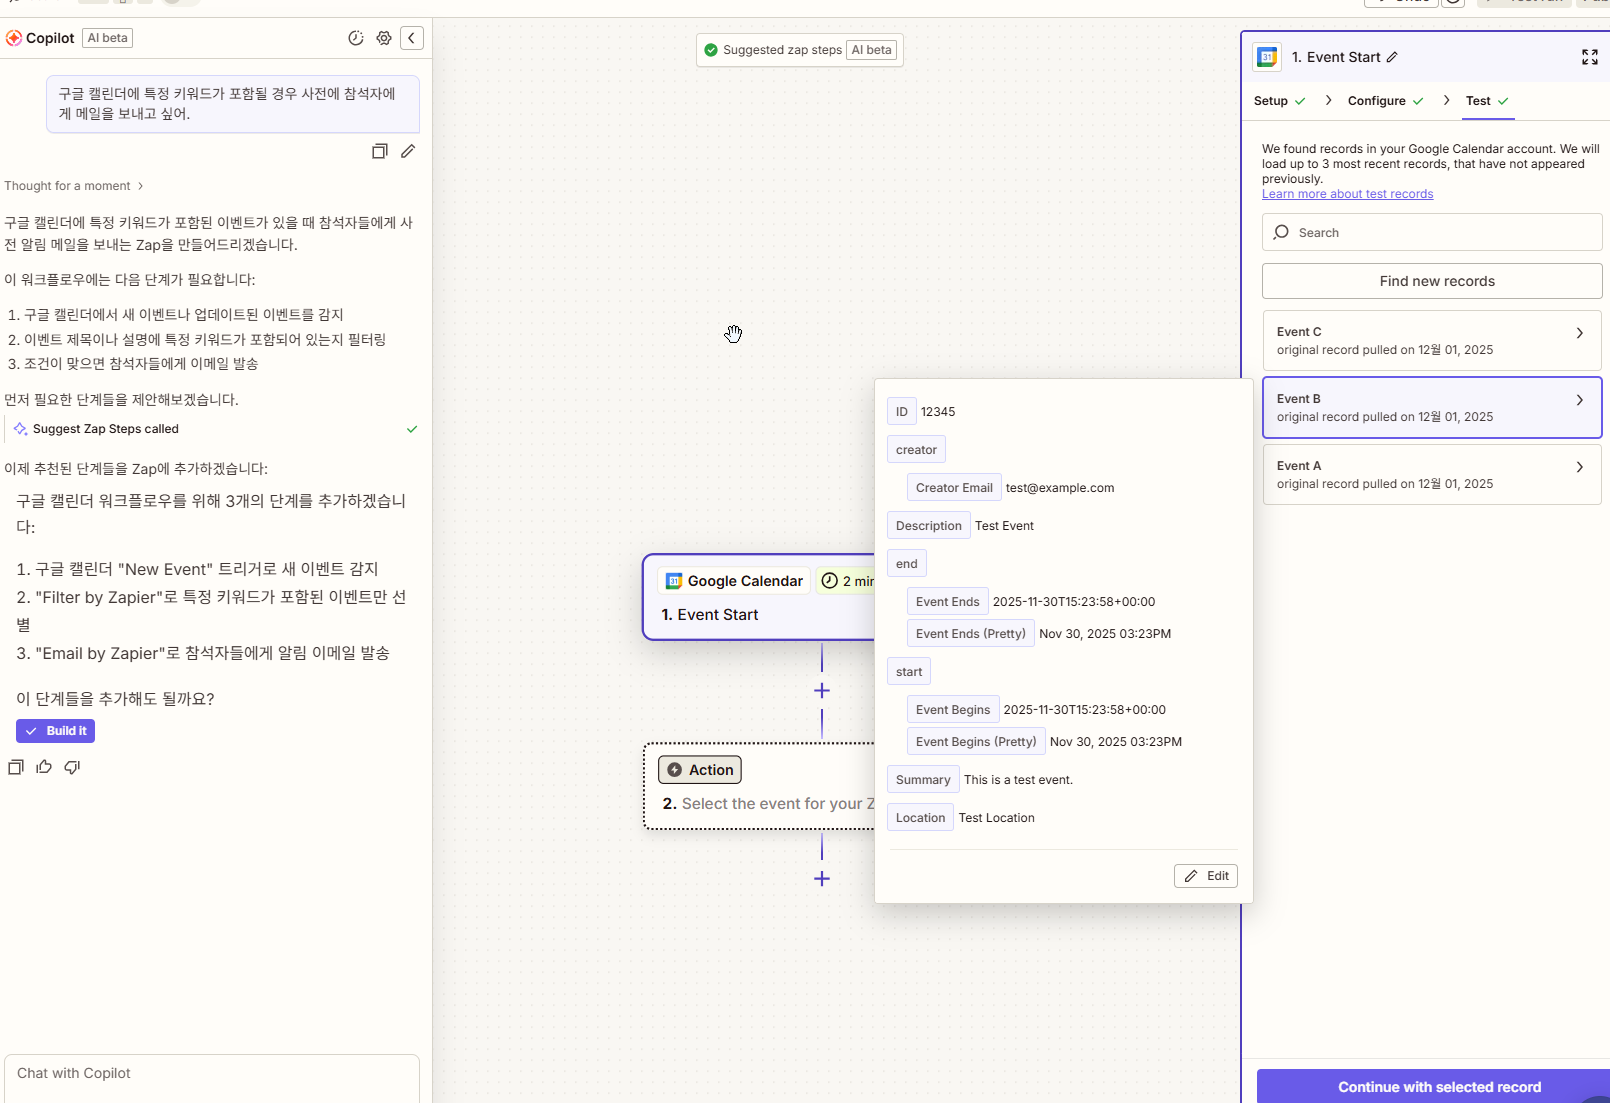The width and height of the screenshot is (1610, 1103).
Task: Open Copilot settings gear
Action: tap(384, 38)
